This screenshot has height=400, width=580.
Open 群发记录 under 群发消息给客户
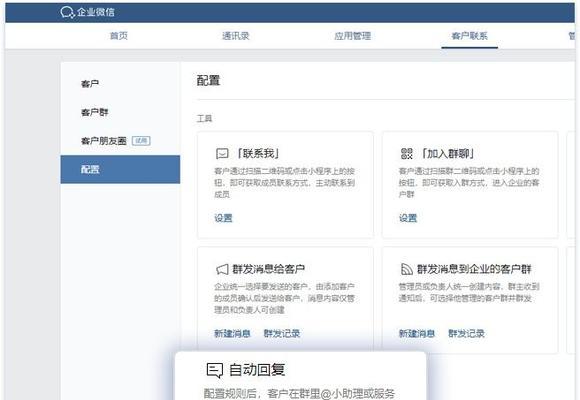point(281,333)
